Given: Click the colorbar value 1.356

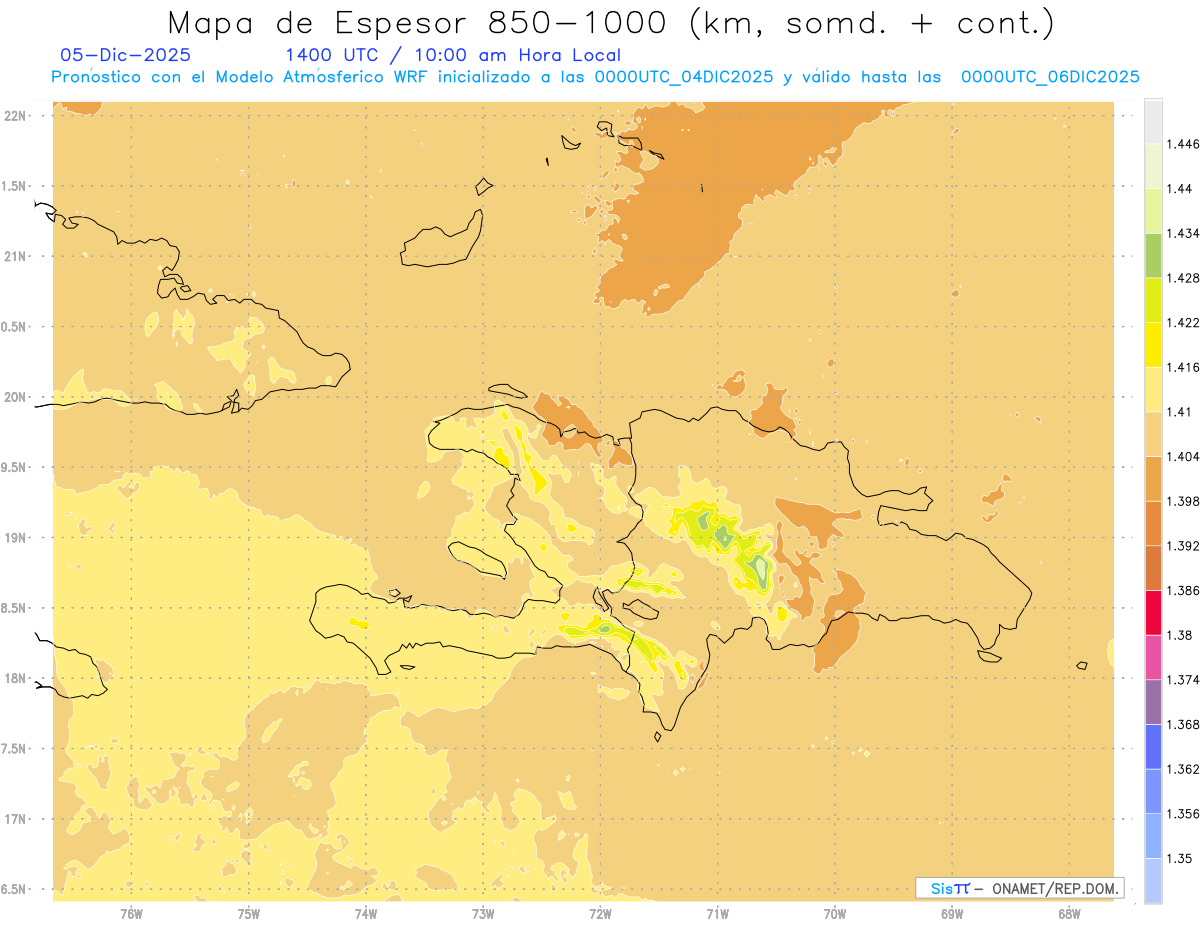Looking at the screenshot, I should click(x=1183, y=813).
